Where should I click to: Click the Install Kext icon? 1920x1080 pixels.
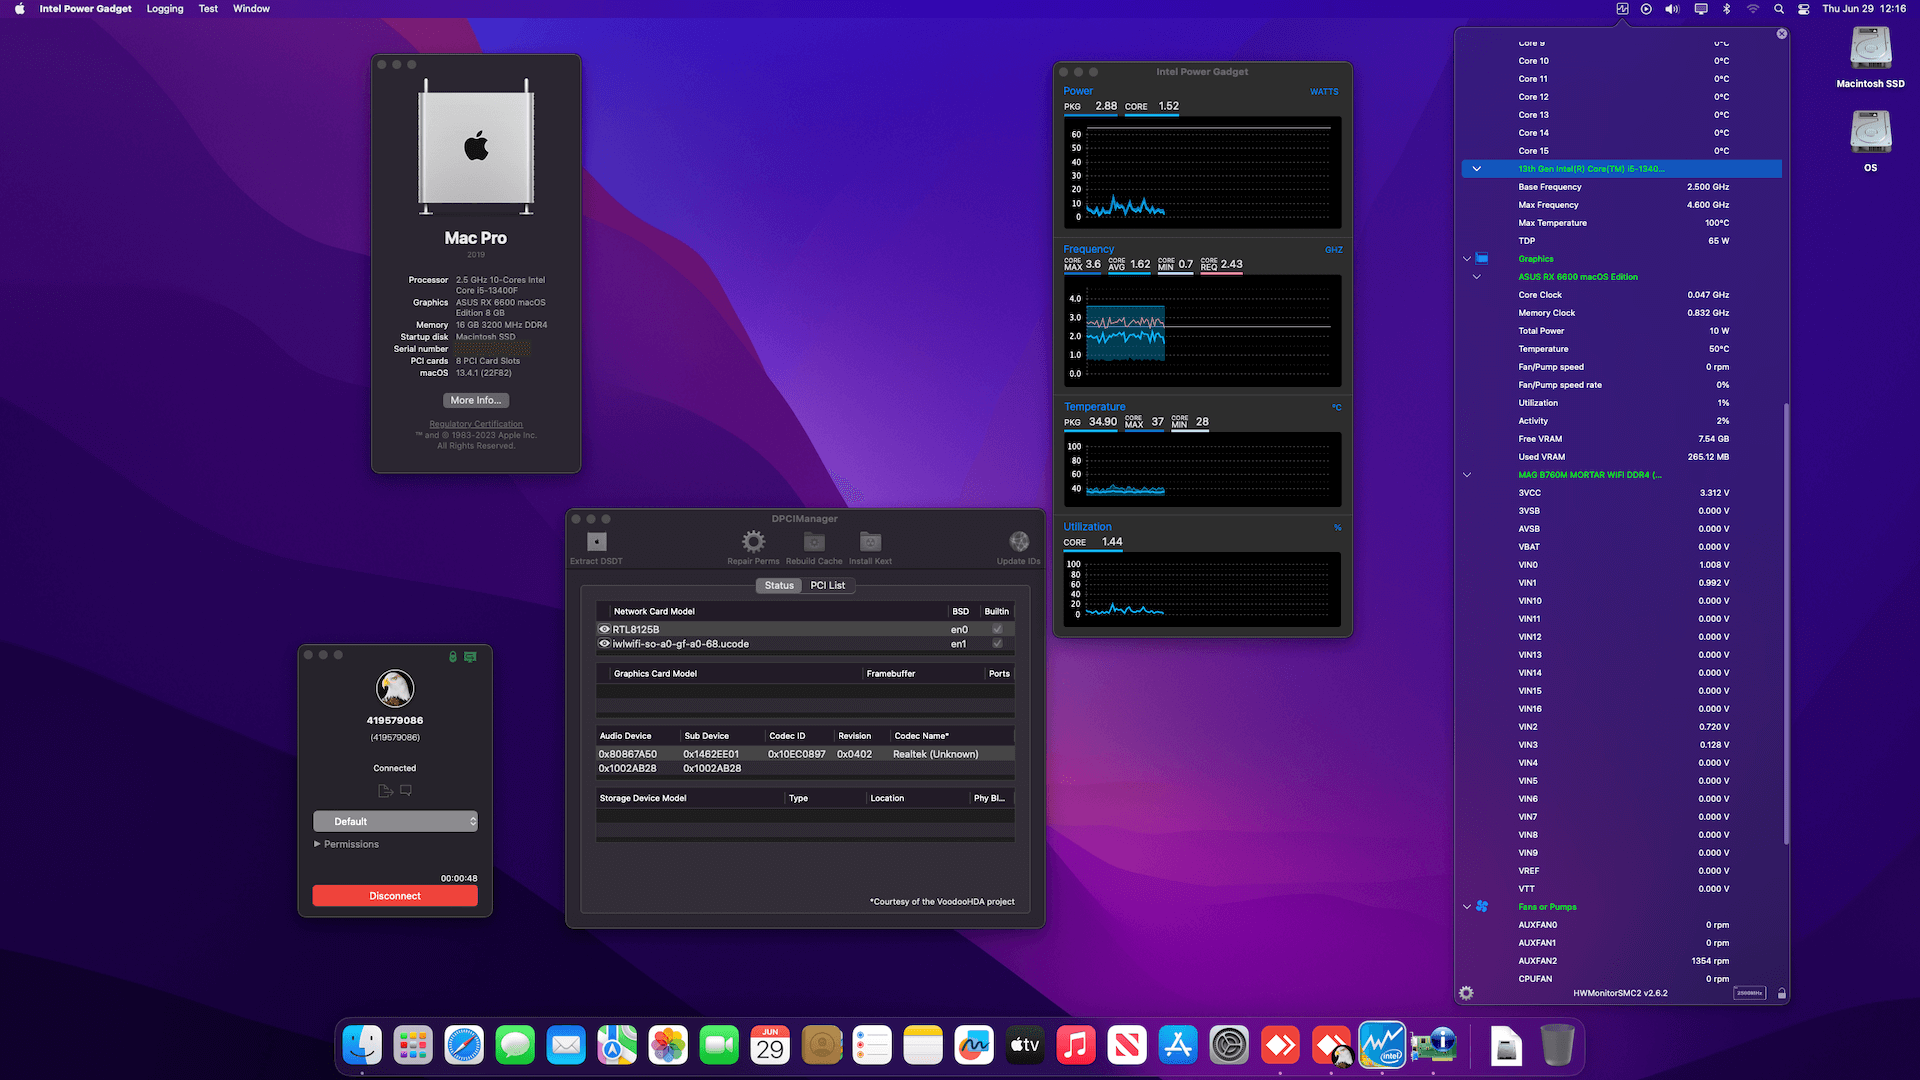[870, 542]
